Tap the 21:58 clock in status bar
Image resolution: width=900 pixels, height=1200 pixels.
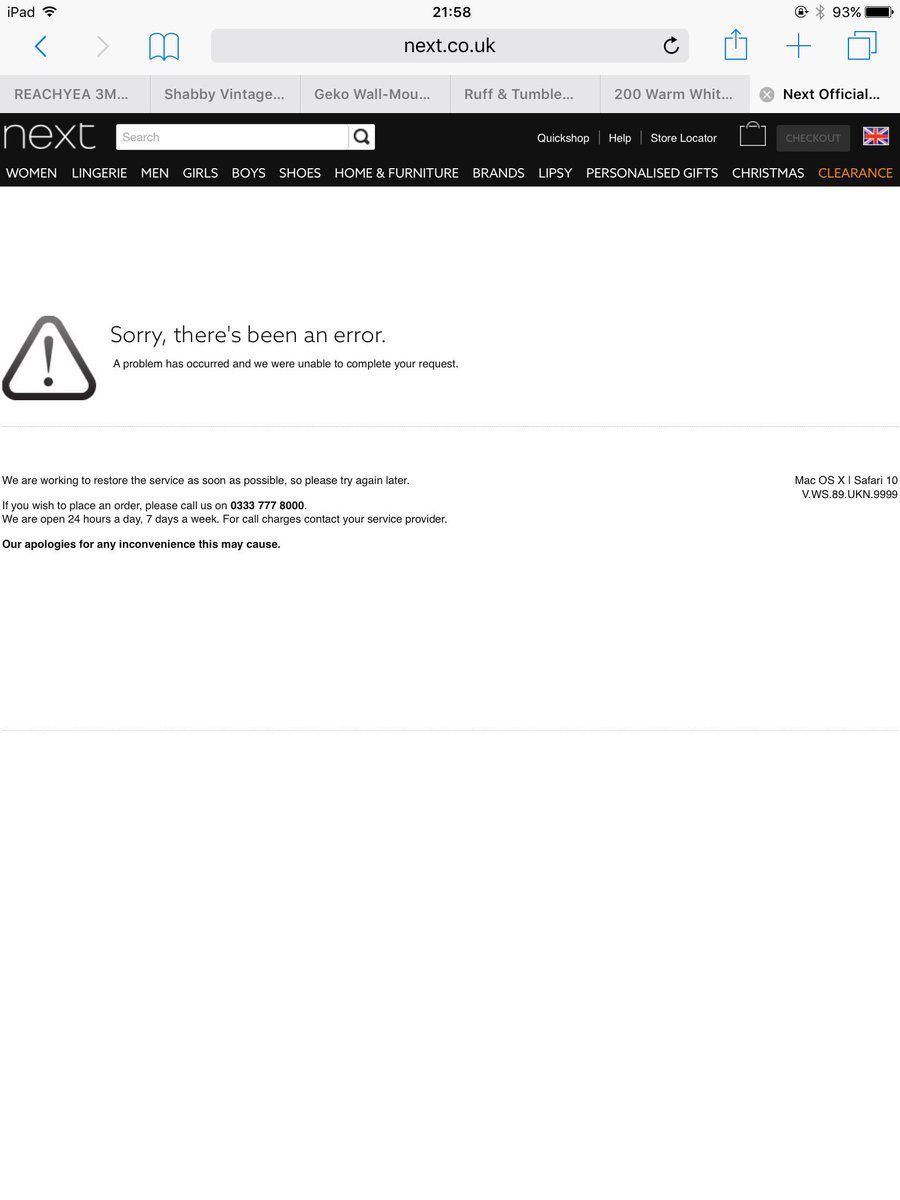451,12
